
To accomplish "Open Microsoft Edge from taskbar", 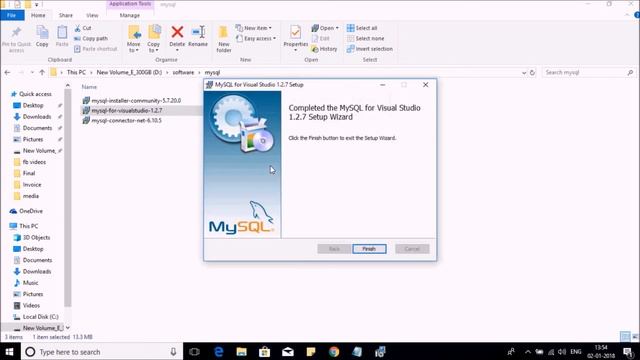I will 218,351.
